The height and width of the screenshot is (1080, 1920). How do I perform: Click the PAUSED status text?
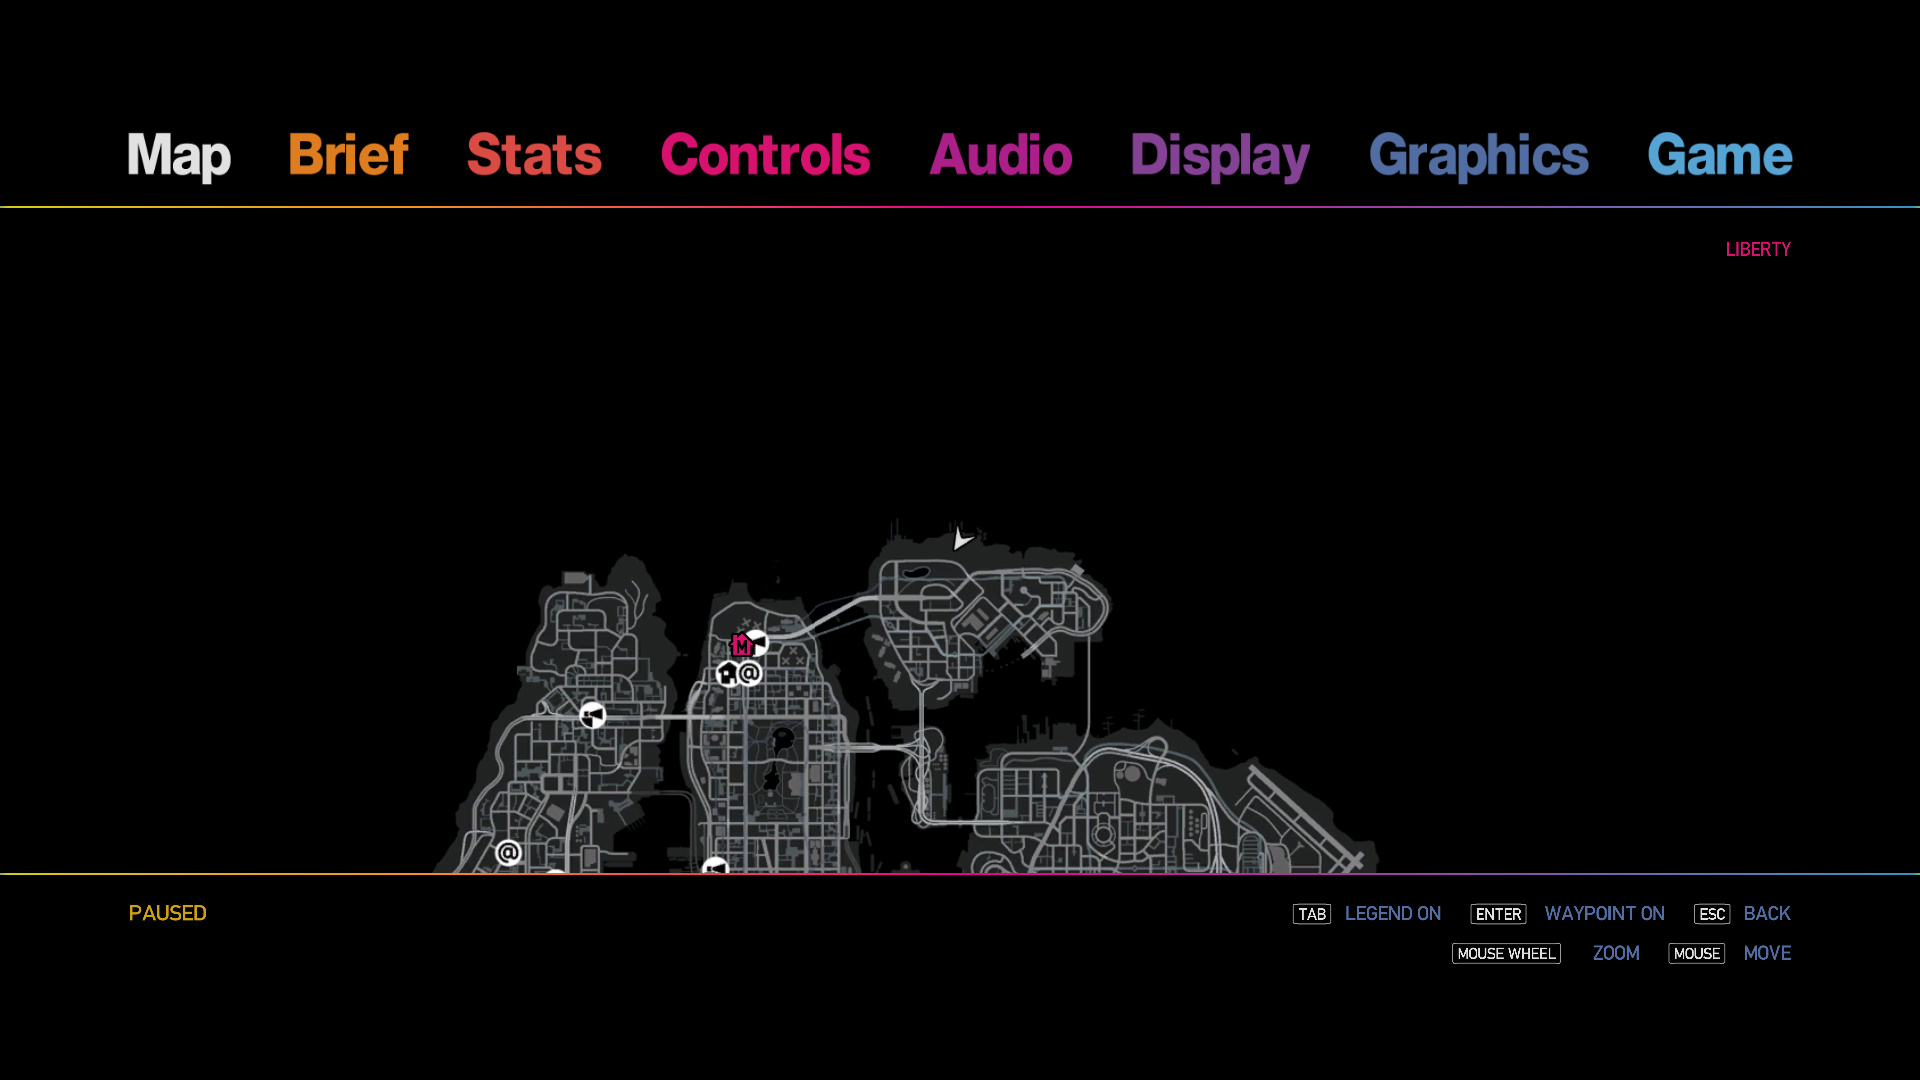tap(167, 913)
